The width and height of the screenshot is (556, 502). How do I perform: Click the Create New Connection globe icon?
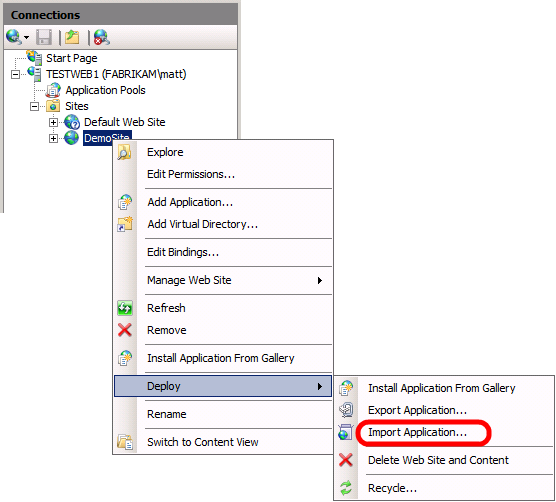coord(14,37)
